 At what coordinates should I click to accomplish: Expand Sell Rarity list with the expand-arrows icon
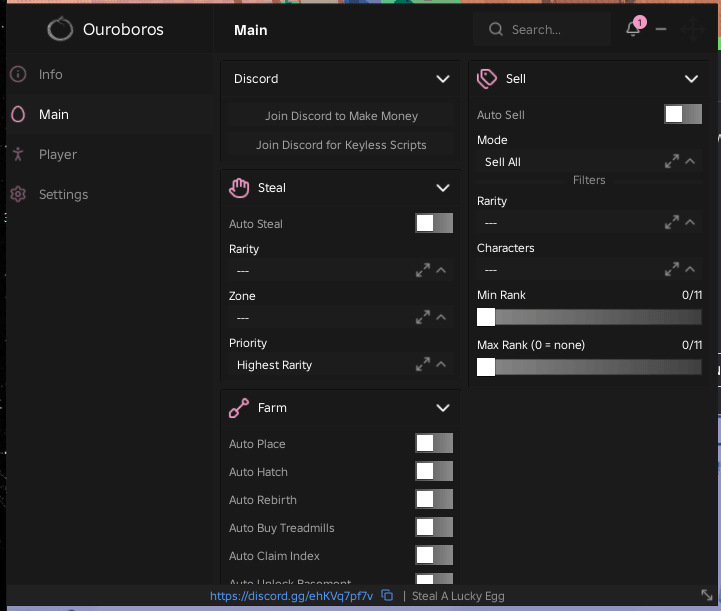[x=672, y=223]
